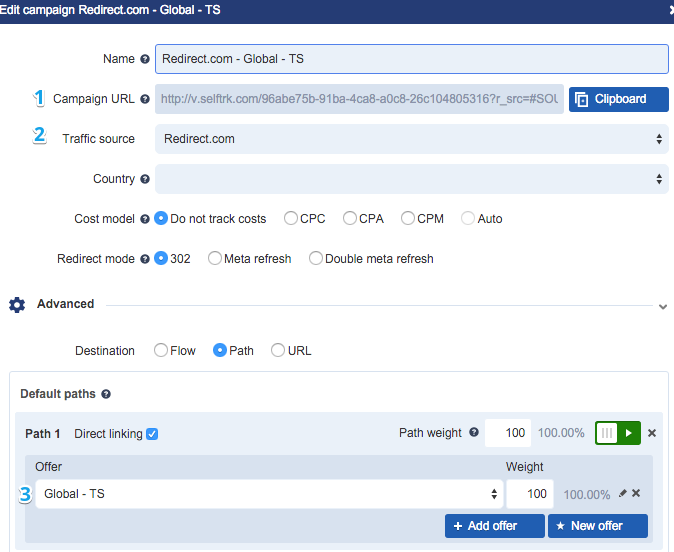Select Flow as the destination
Image resolution: width=674 pixels, height=552 pixels.
tap(161, 351)
